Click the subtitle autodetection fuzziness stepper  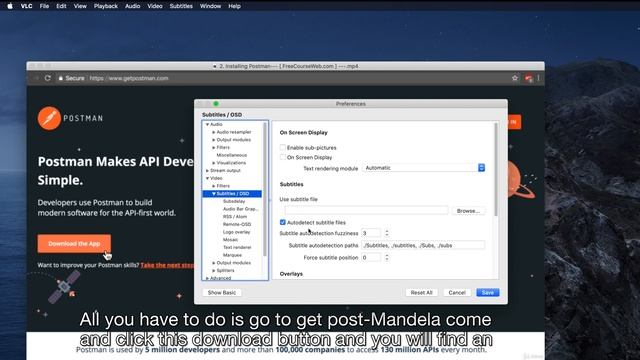pyautogui.click(x=387, y=233)
